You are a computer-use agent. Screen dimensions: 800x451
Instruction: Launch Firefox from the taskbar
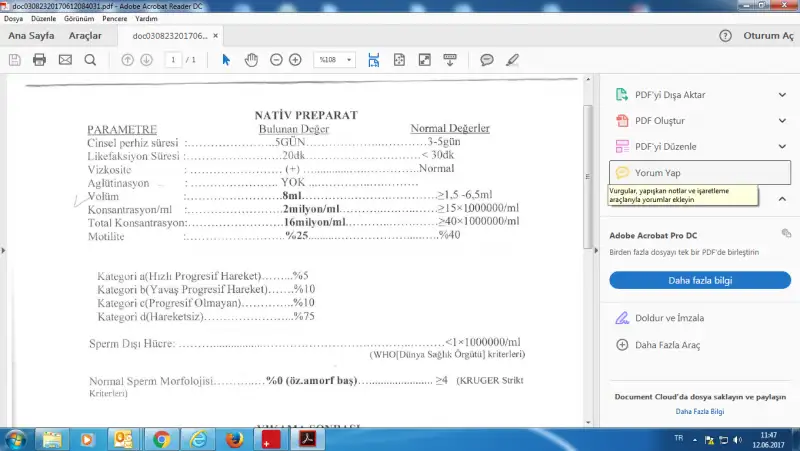point(234,438)
